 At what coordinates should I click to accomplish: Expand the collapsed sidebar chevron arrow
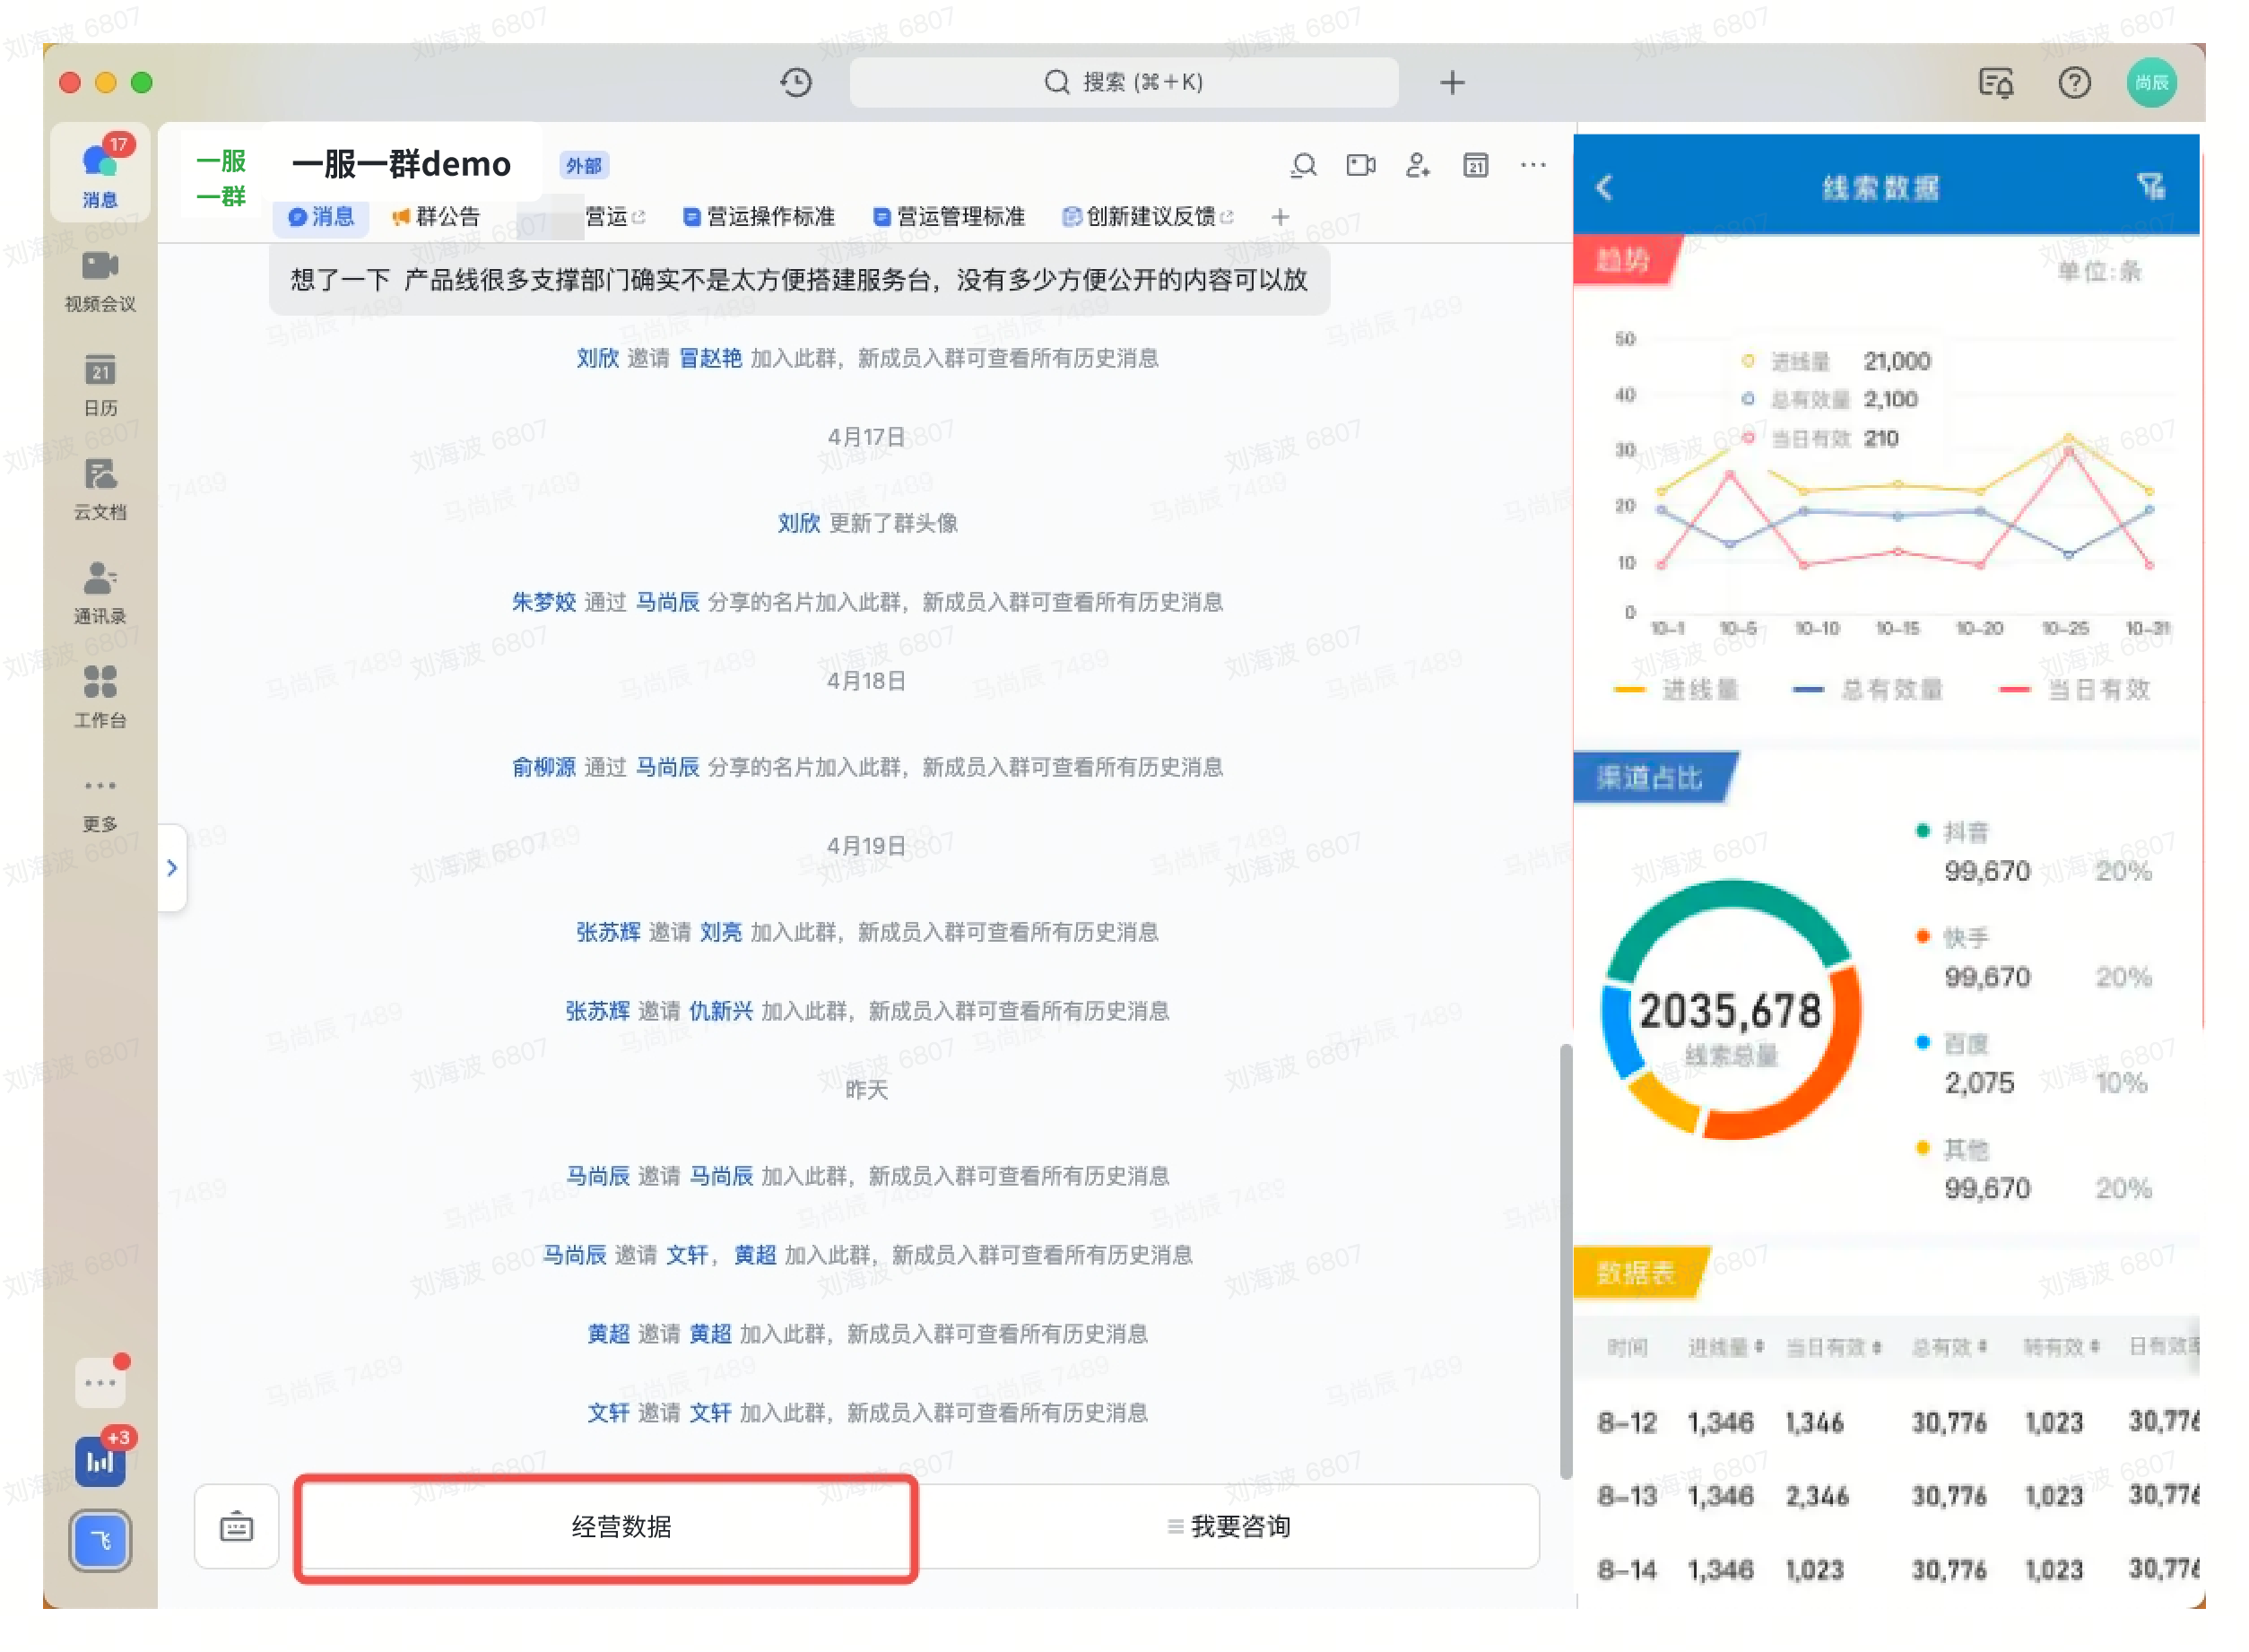[x=172, y=867]
